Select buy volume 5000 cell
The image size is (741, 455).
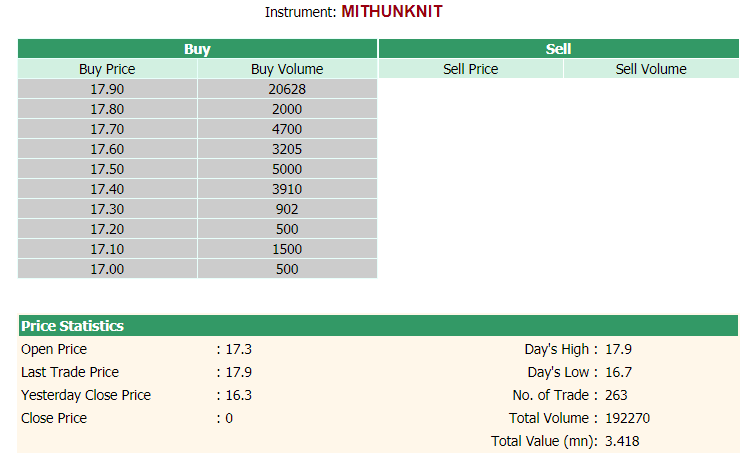coord(287,169)
